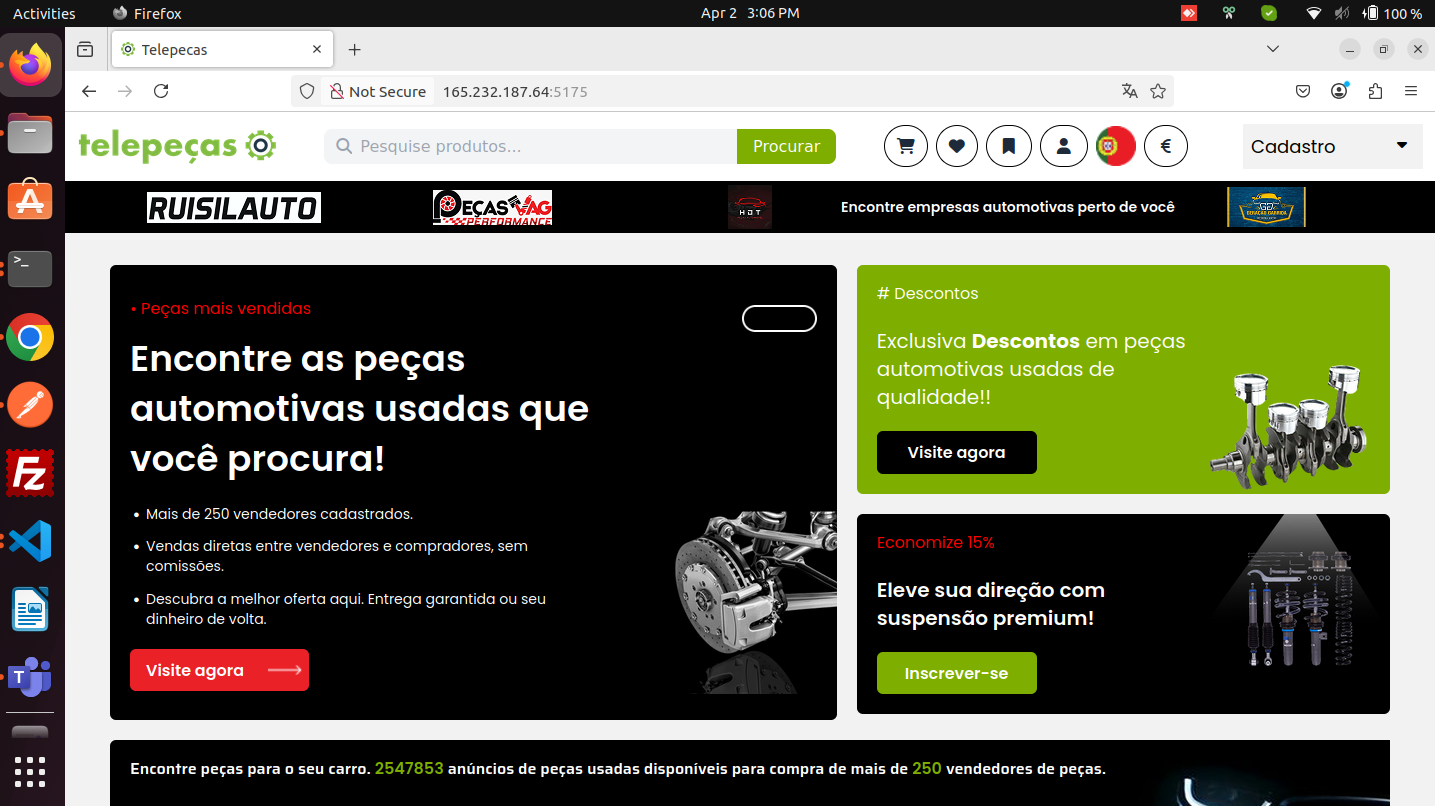Viewport: 1435px width, 806px height.
Task: Click the red Visite agora button
Action: pyautogui.click(x=219, y=670)
